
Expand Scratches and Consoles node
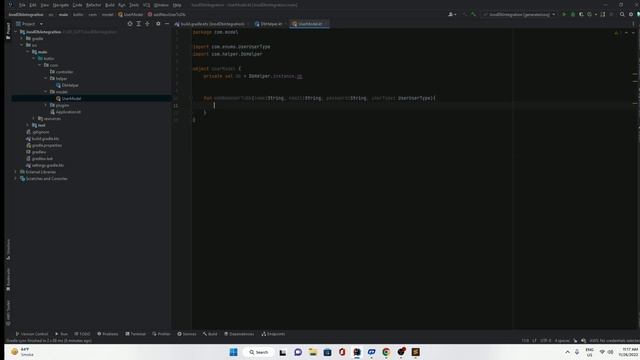click(x=16, y=178)
